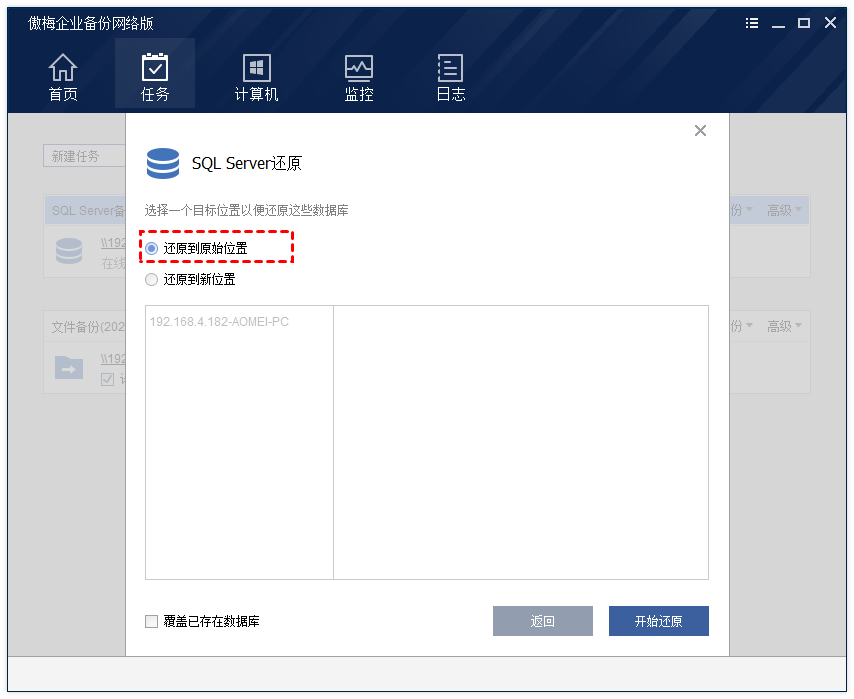Click SQL Server backup task database icon
This screenshot has height=699, width=854.
[x=69, y=251]
